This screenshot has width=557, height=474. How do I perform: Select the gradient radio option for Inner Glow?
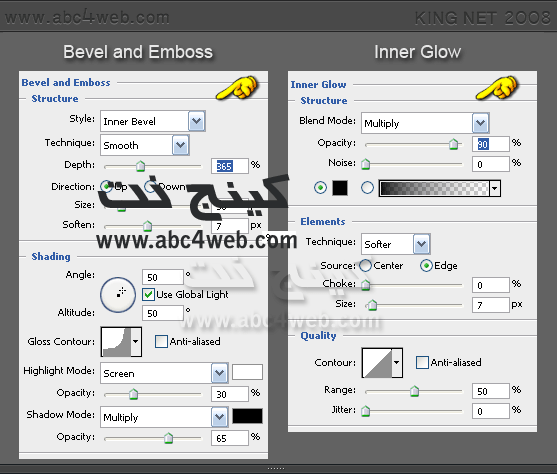click(x=367, y=188)
